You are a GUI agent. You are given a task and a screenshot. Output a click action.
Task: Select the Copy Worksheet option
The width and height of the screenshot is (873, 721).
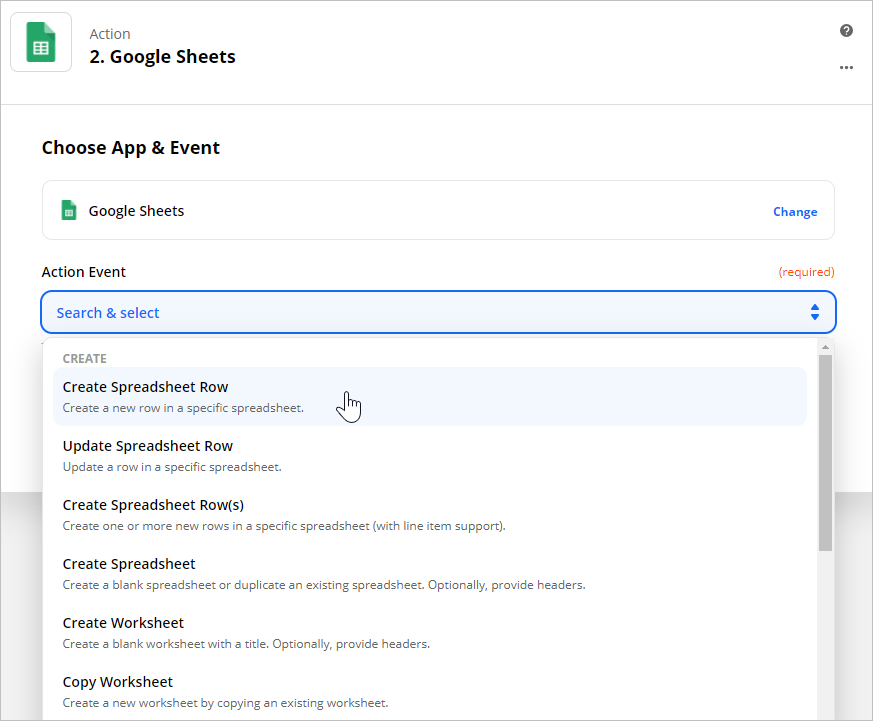430,691
